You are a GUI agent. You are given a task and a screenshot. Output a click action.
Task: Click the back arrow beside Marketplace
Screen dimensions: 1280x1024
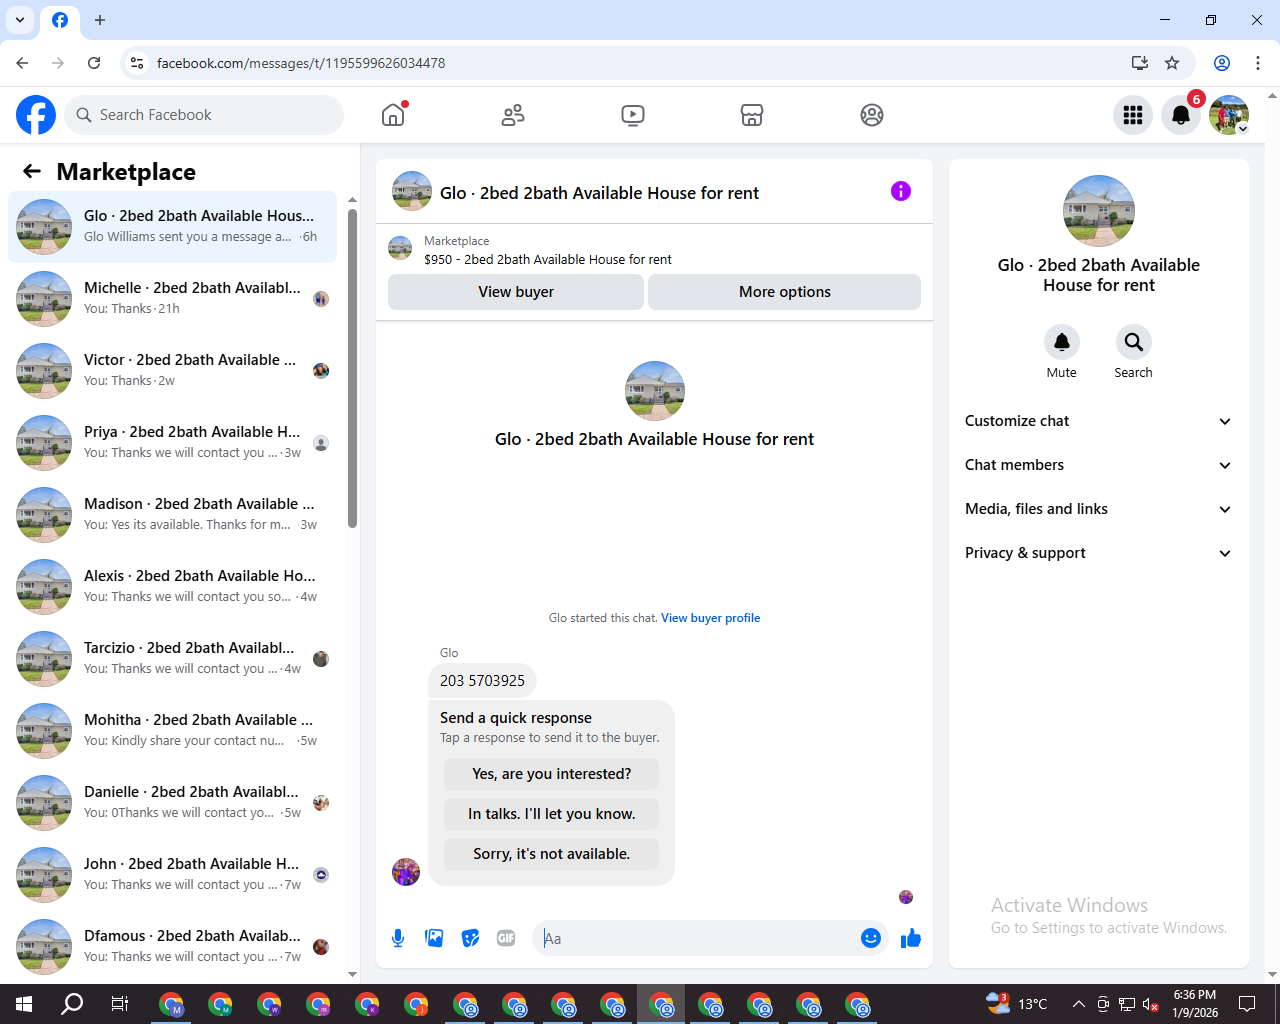(x=32, y=171)
